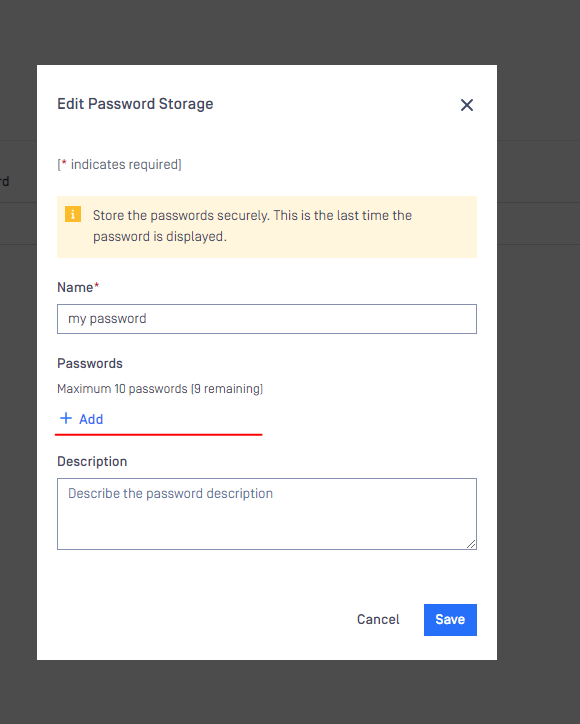Screen dimensions: 580x724
Task: Close the Edit Password Storage dialog
Action: (x=467, y=105)
